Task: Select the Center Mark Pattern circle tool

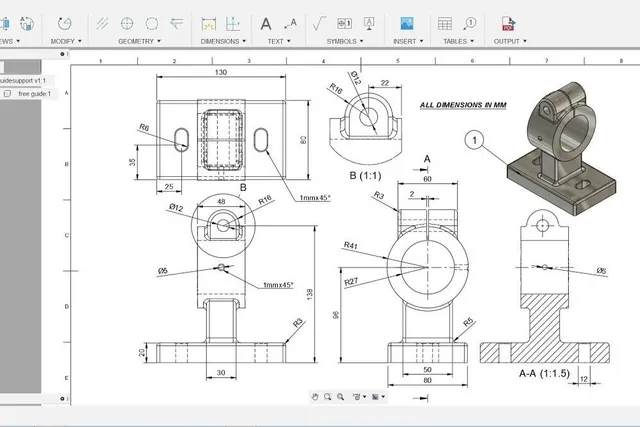Action: [x=152, y=24]
